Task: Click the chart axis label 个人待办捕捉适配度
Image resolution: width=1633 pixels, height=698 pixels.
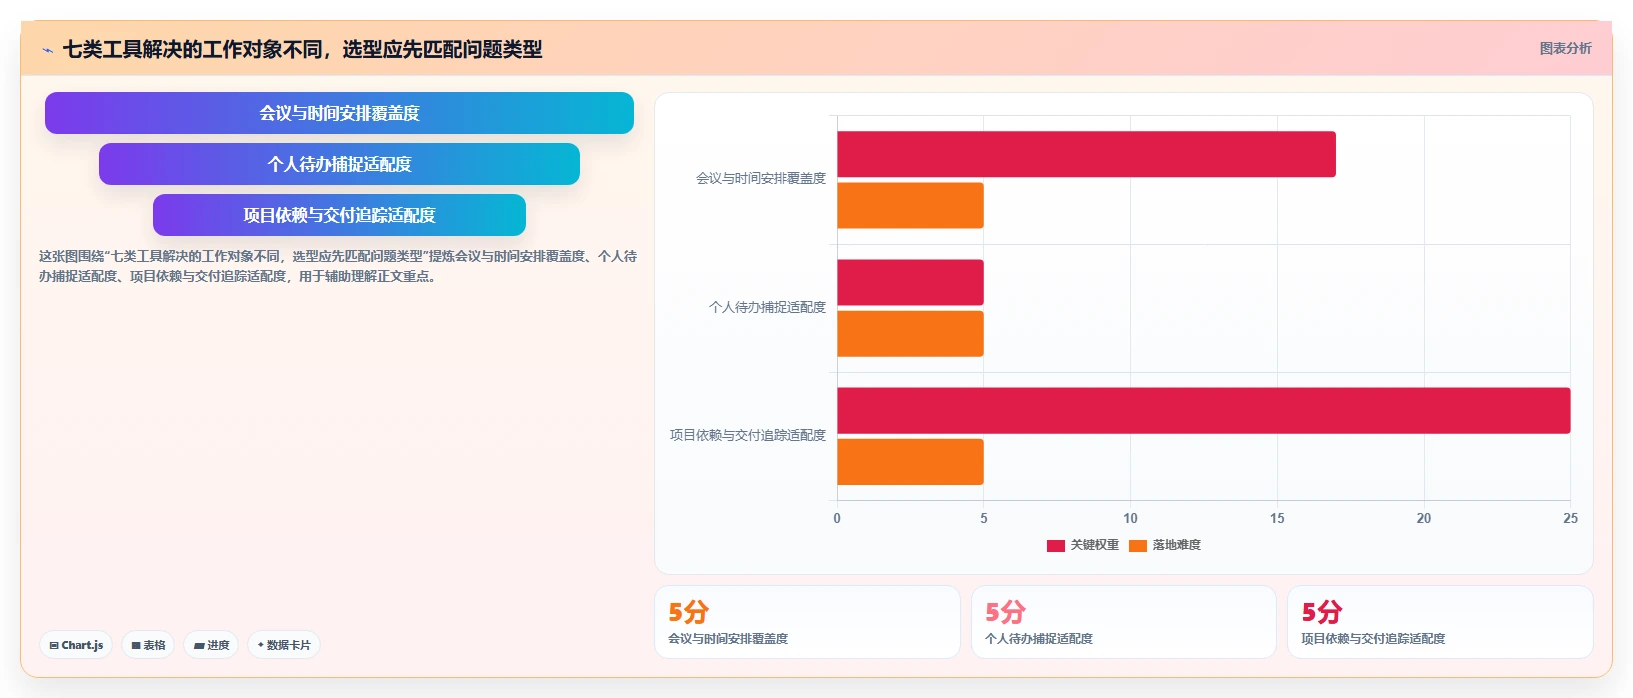Action: tap(767, 307)
